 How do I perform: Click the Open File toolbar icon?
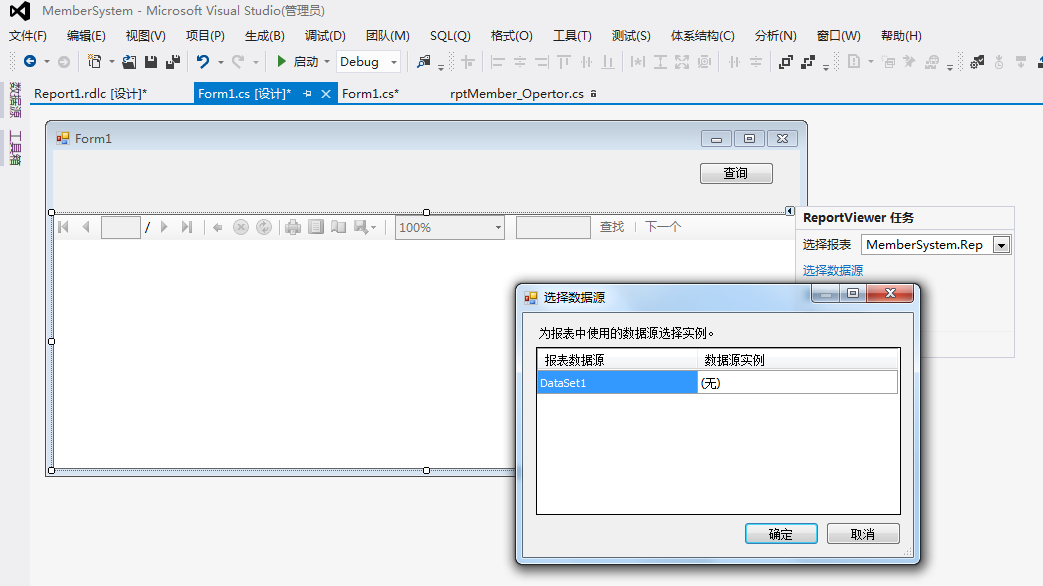[x=129, y=62]
